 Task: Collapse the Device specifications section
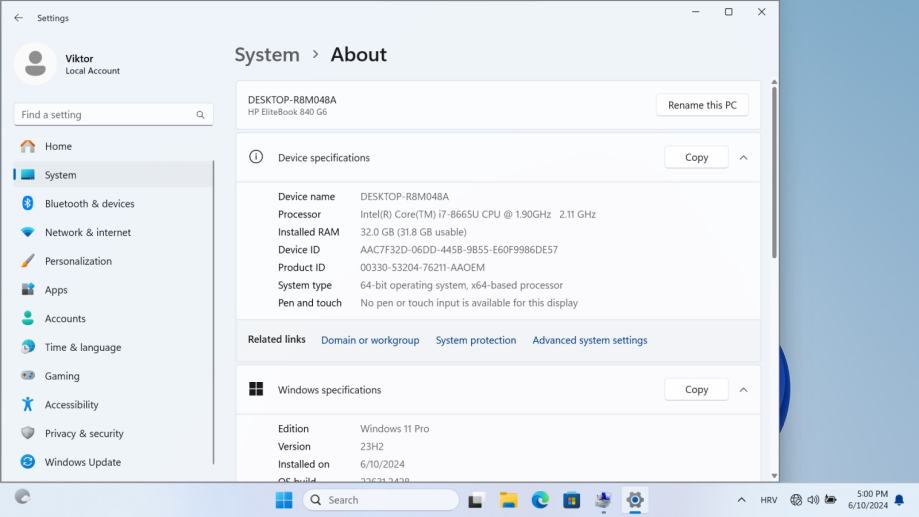pyautogui.click(x=743, y=158)
